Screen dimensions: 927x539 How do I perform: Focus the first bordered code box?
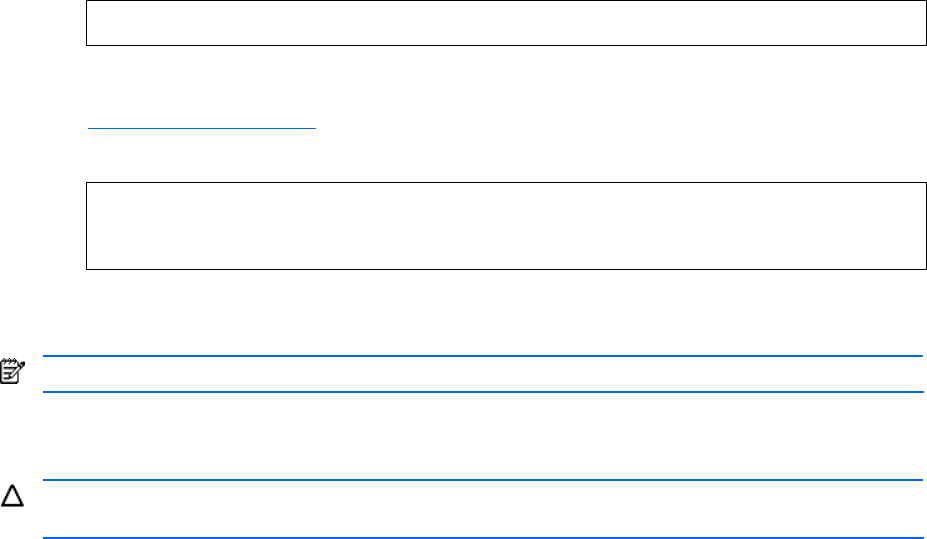[506, 23]
